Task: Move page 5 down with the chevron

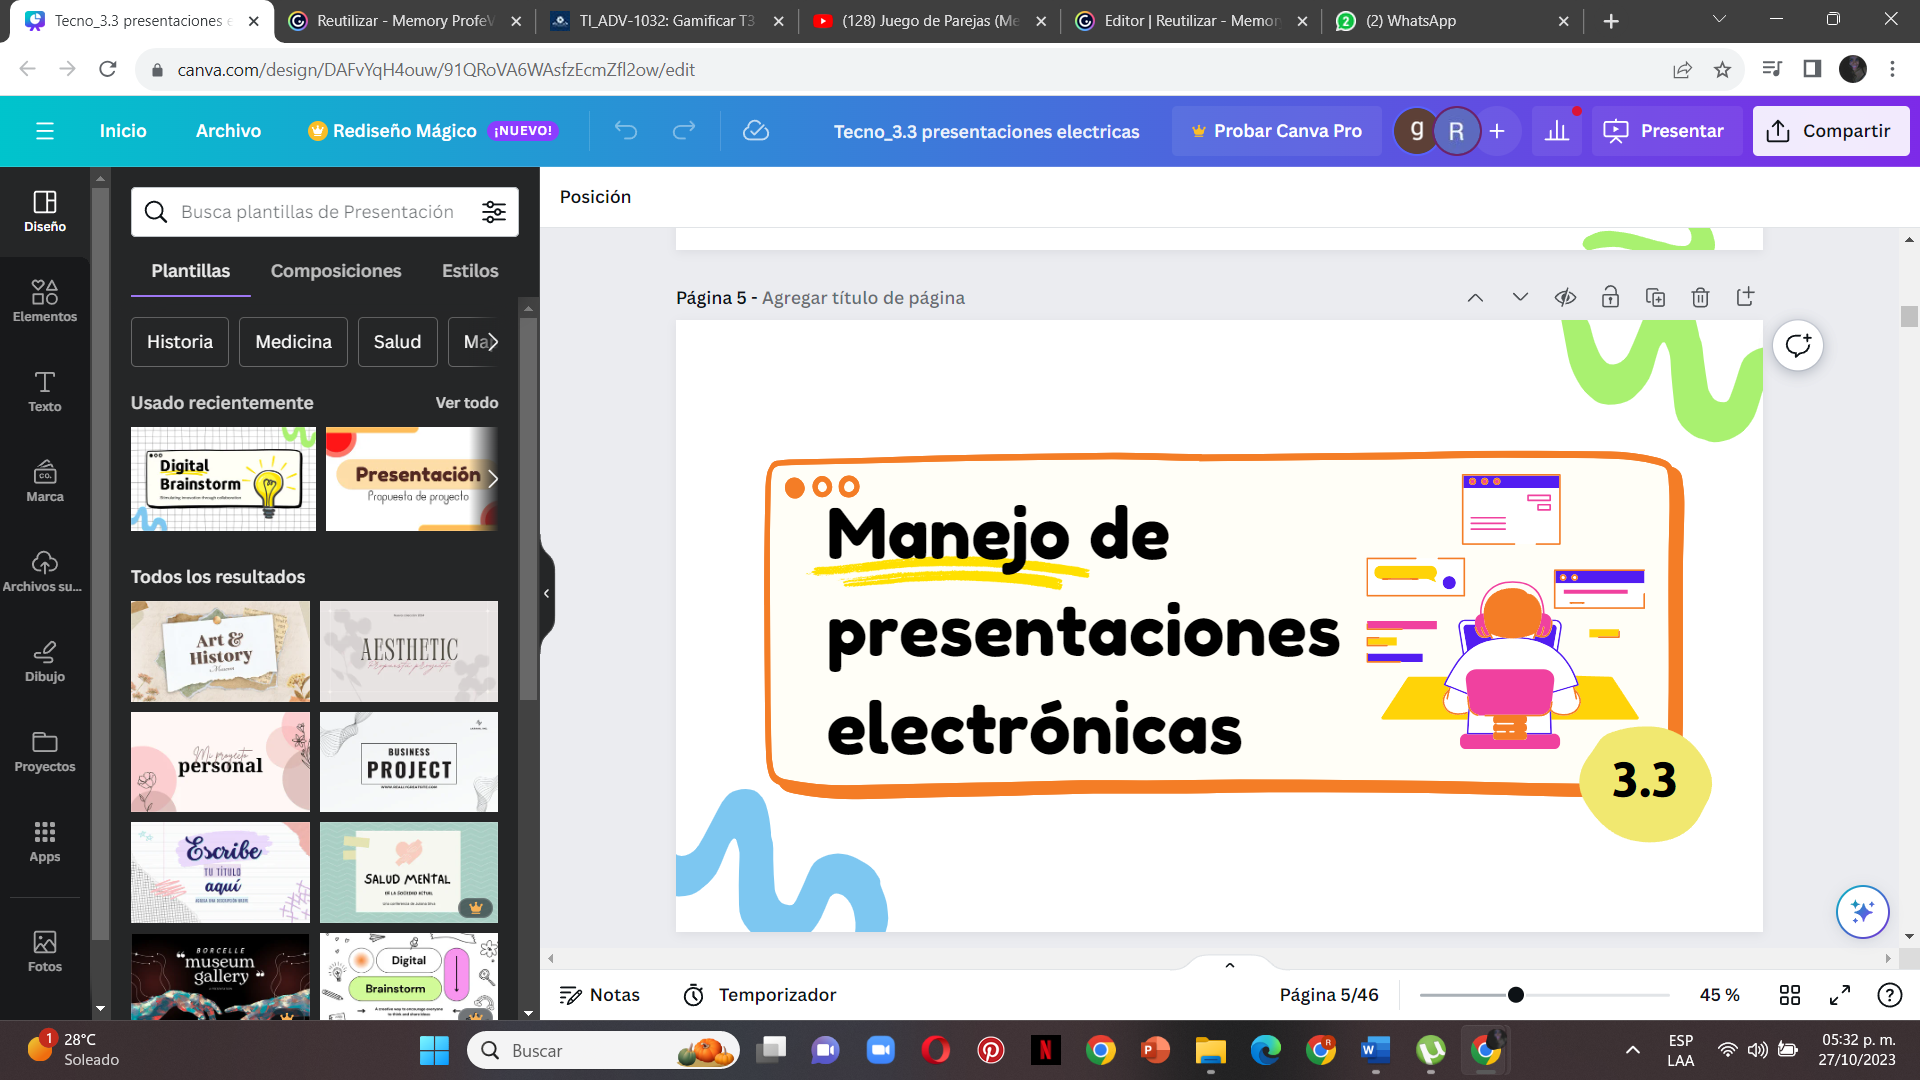Action: (1520, 297)
